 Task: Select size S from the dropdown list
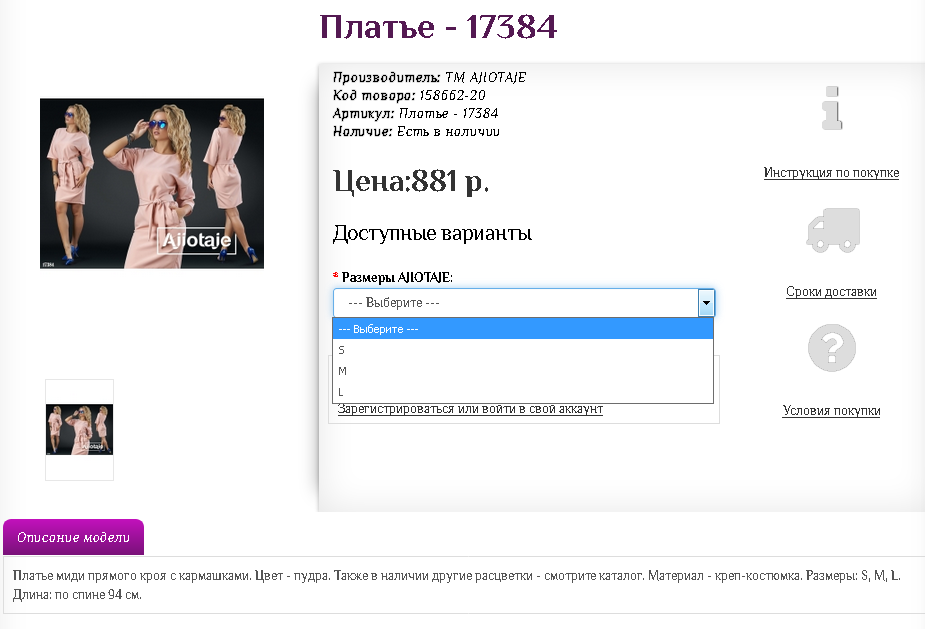[523, 350]
